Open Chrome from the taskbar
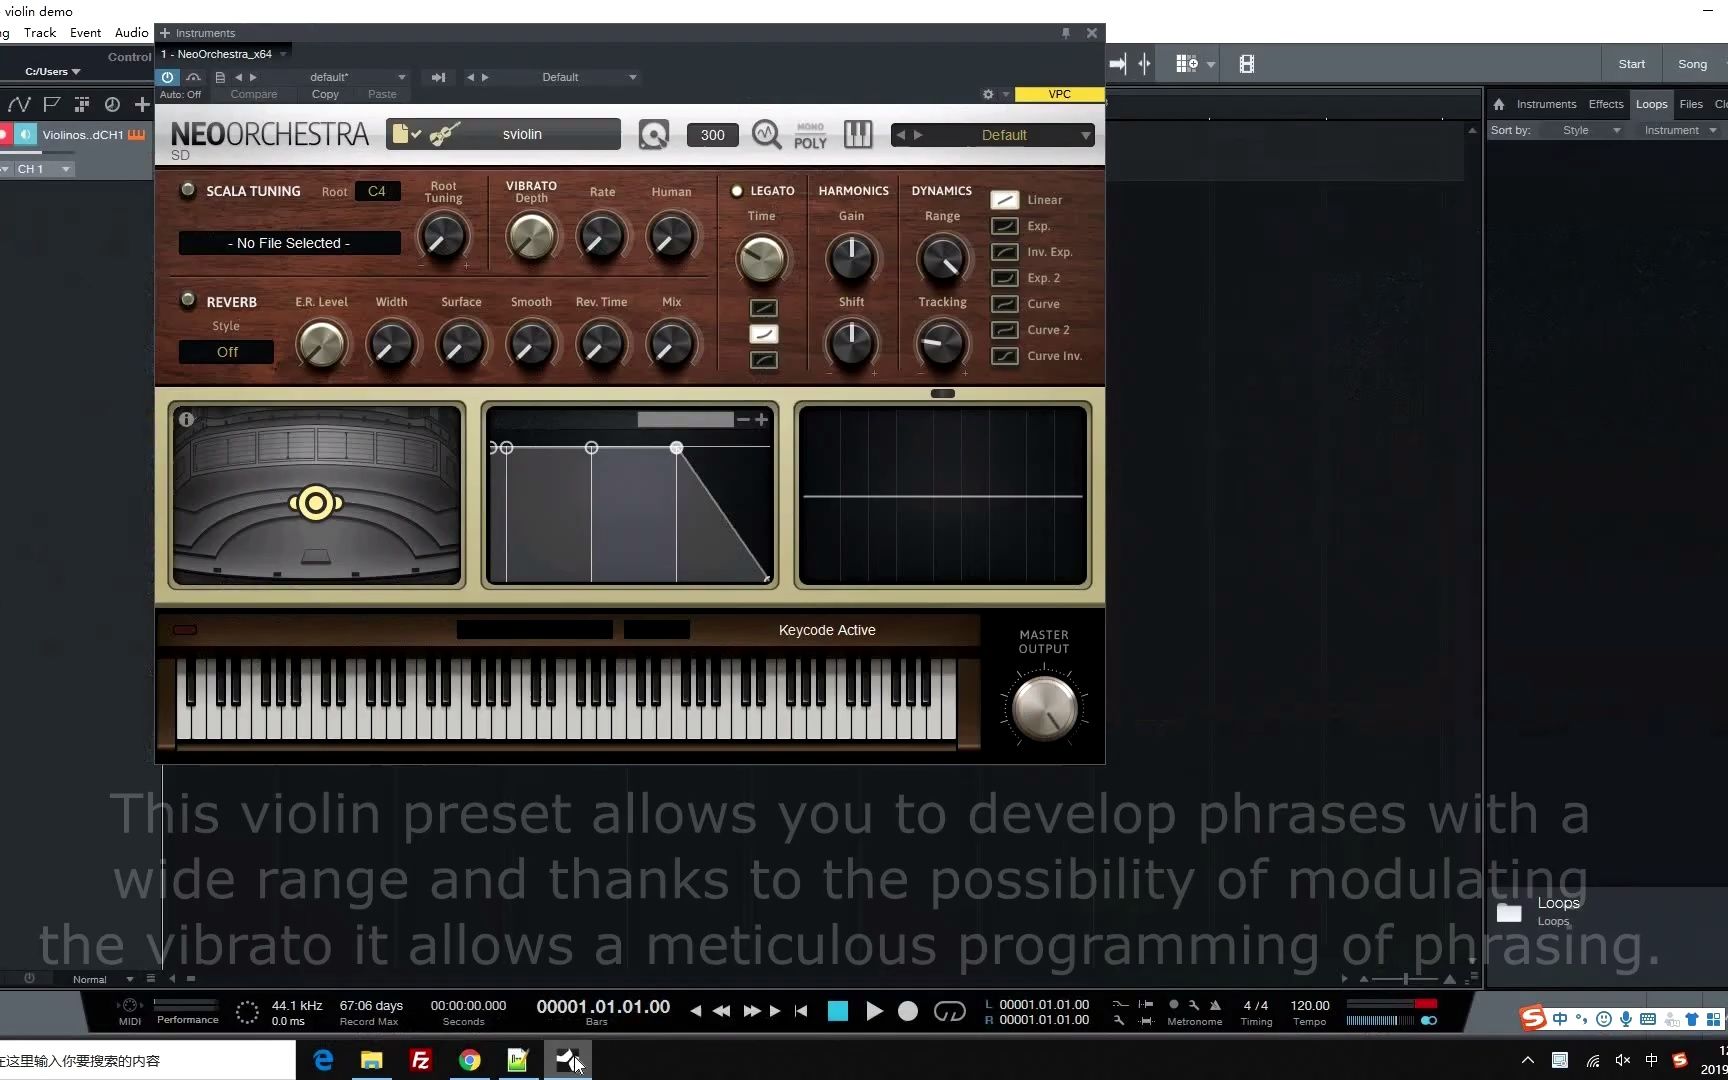This screenshot has width=1728, height=1080. pyautogui.click(x=469, y=1060)
